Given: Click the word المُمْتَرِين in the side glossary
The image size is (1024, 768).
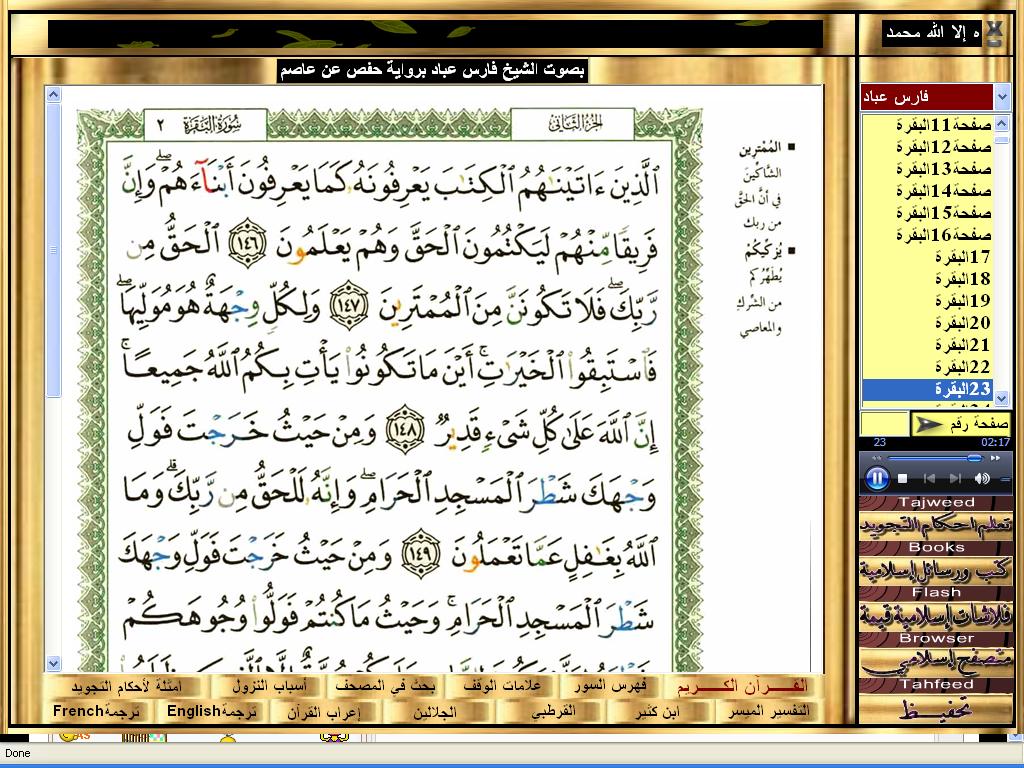Looking at the screenshot, I should coord(760,150).
